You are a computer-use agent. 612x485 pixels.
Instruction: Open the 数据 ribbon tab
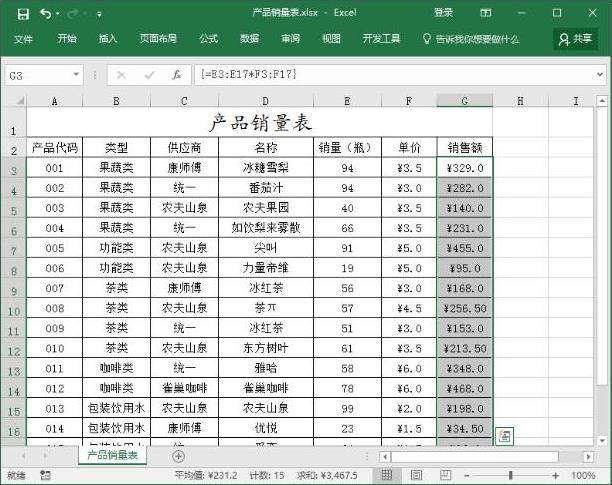(249, 38)
